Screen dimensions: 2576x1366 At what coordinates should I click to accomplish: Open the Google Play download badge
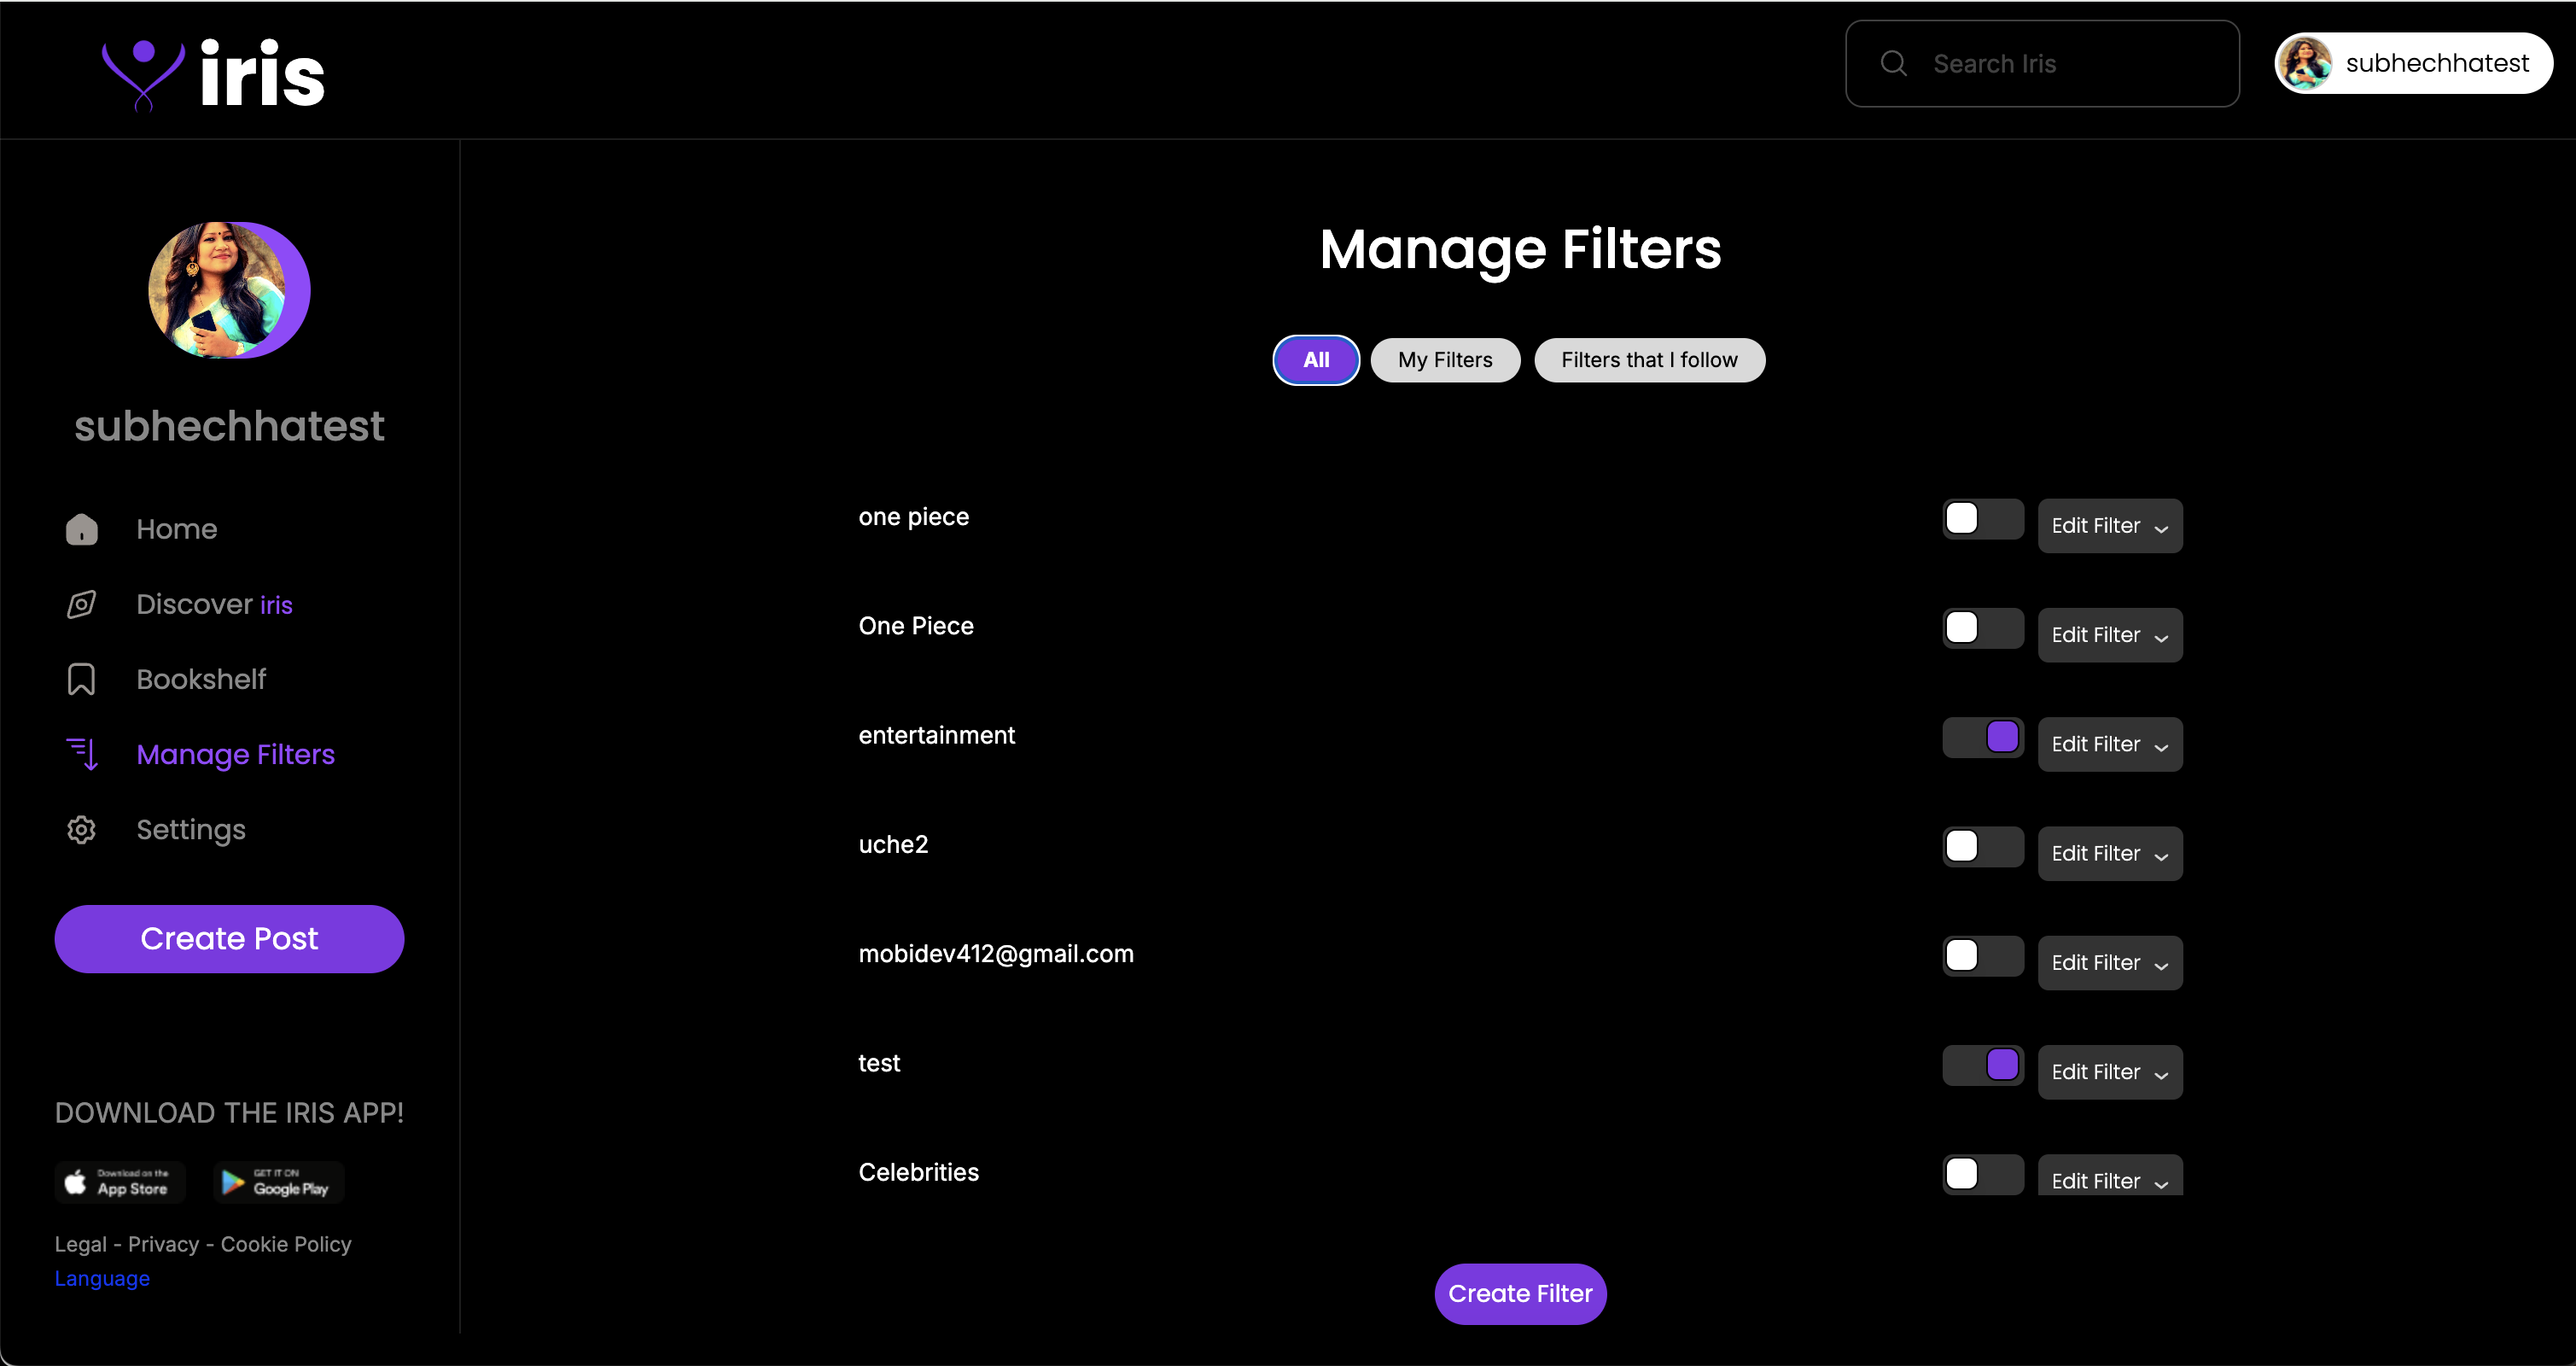278,1182
